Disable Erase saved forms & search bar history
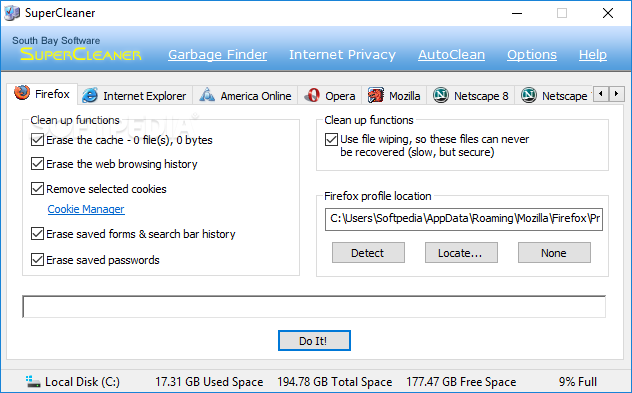 [37, 234]
